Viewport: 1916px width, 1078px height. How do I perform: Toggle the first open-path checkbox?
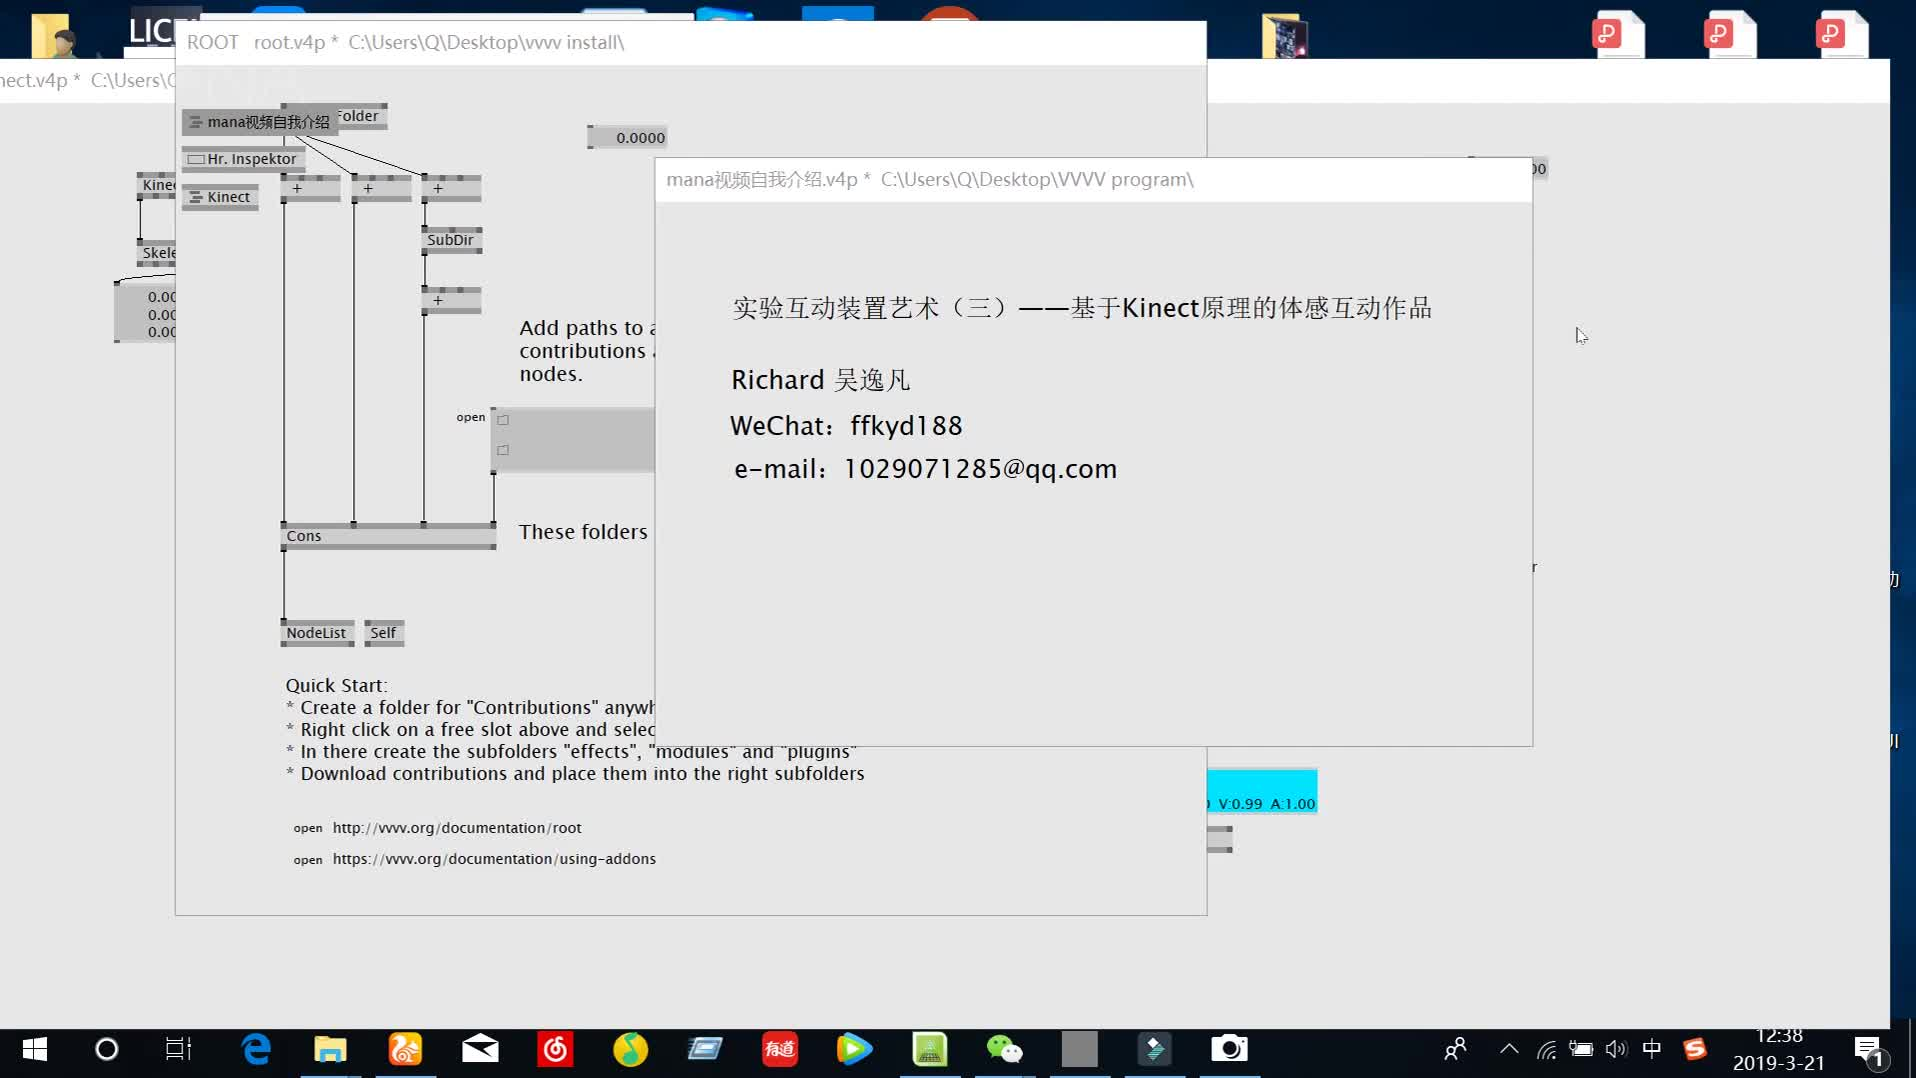coord(503,420)
